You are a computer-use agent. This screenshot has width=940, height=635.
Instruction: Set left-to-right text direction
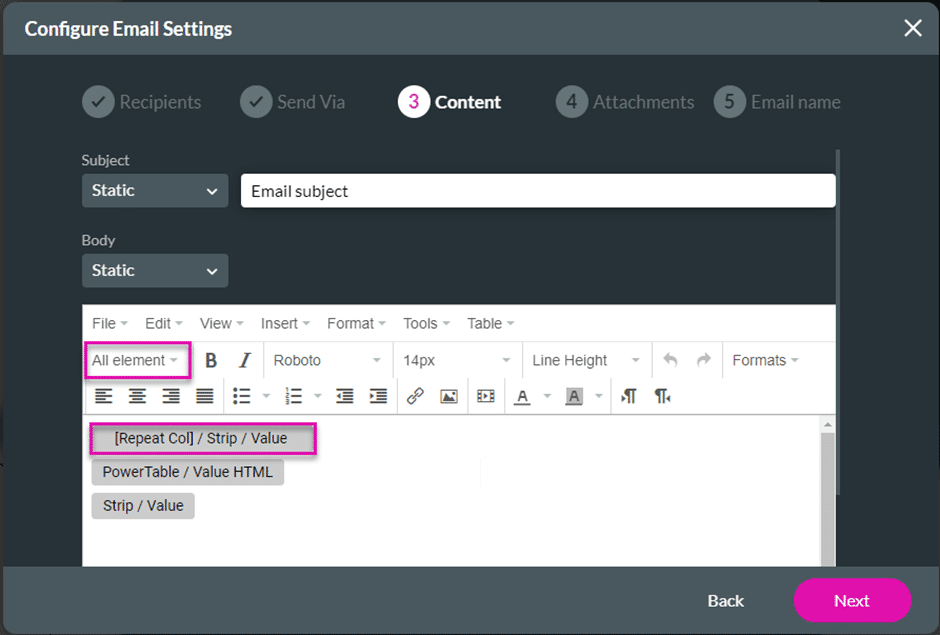[628, 397]
